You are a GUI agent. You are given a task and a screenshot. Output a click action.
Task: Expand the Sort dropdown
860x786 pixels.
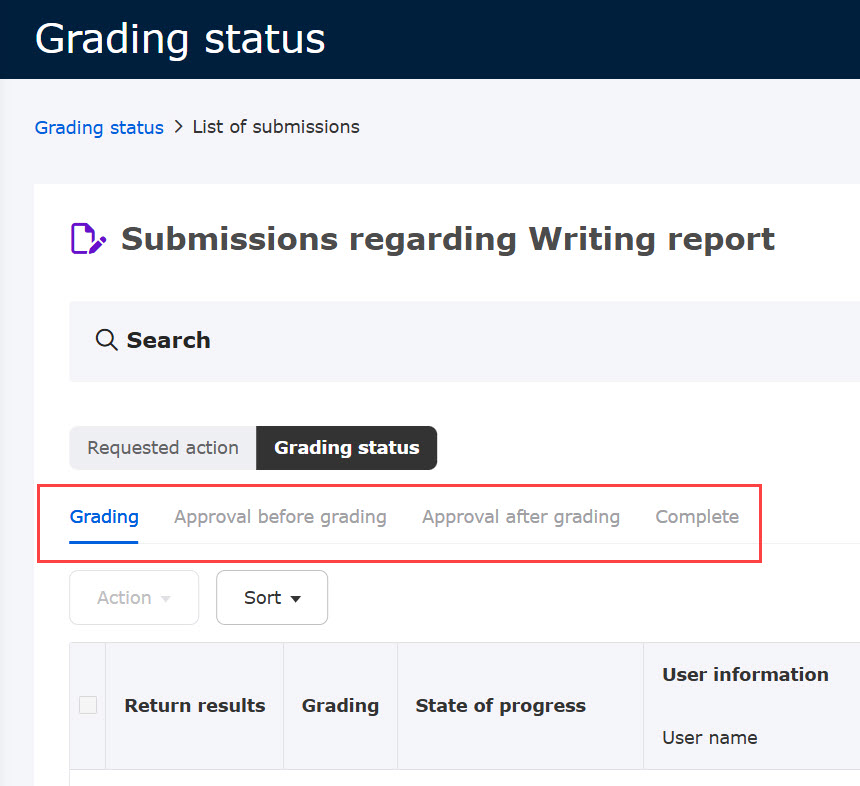[x=272, y=597]
